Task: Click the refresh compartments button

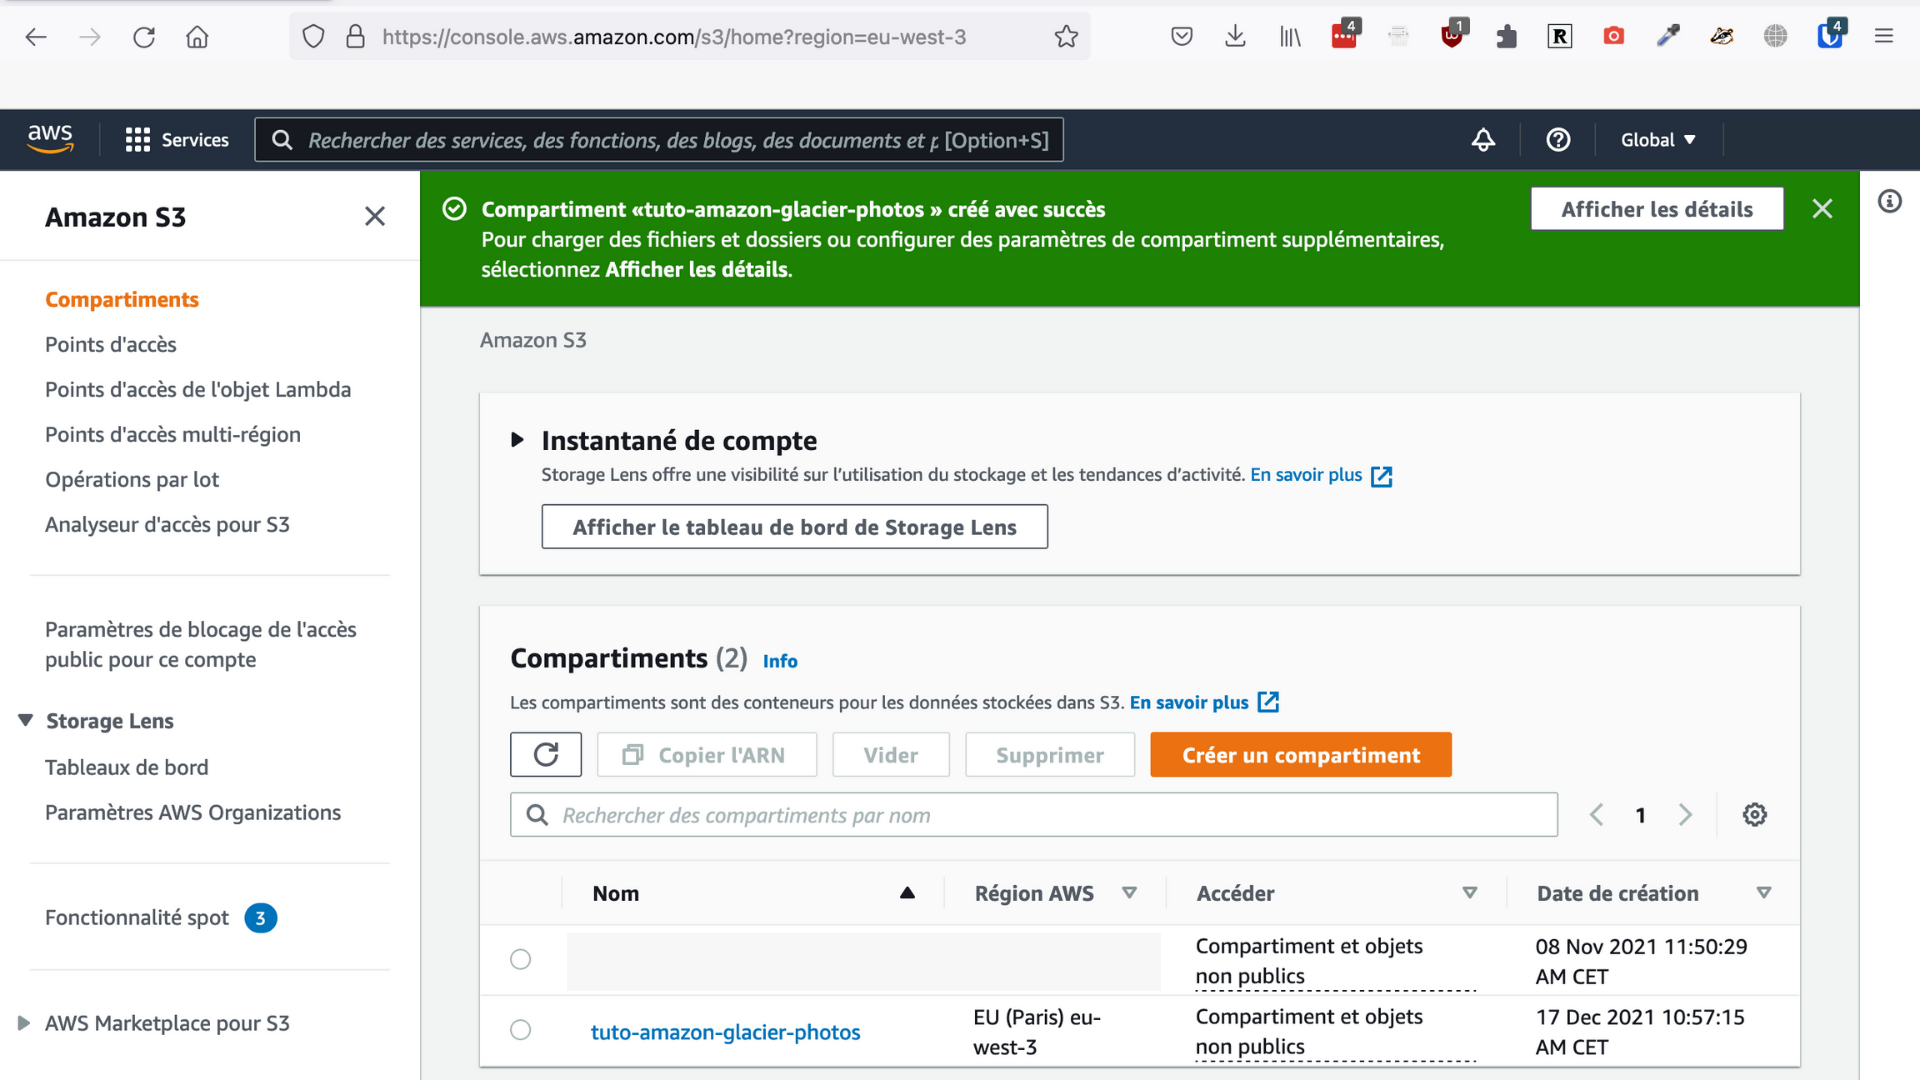Action: coord(545,755)
